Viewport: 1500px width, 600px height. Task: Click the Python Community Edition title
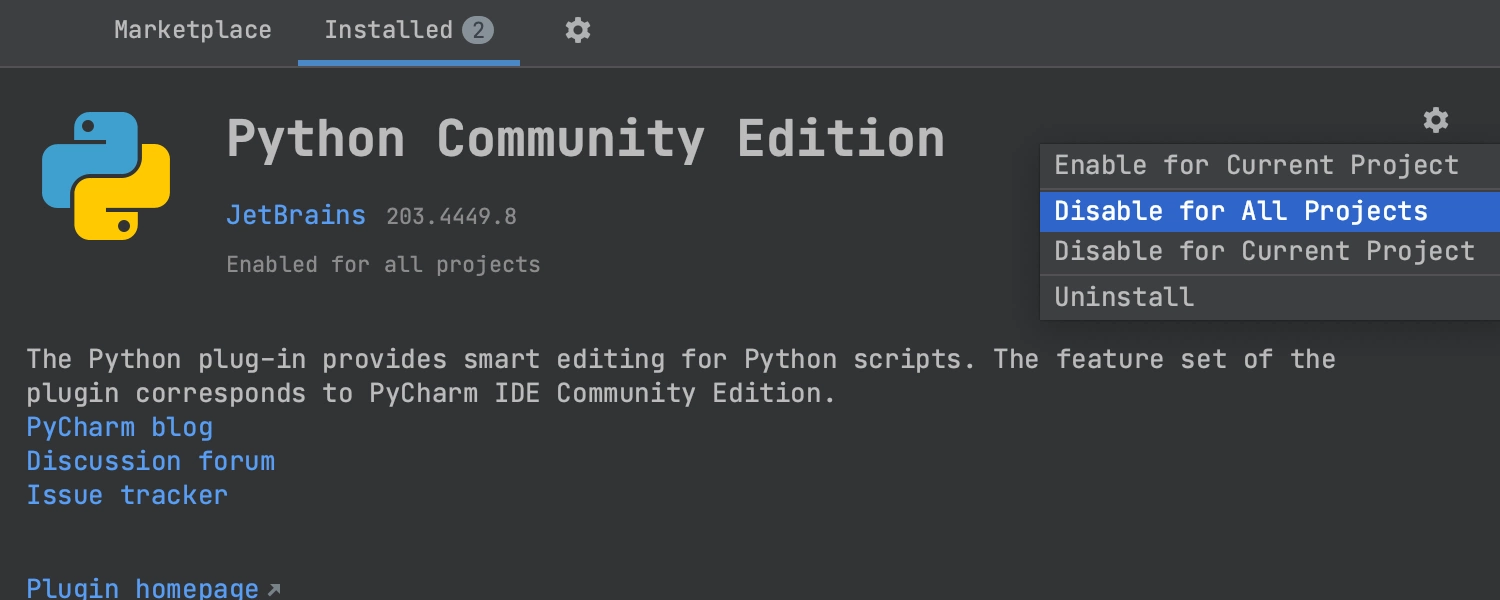point(586,139)
